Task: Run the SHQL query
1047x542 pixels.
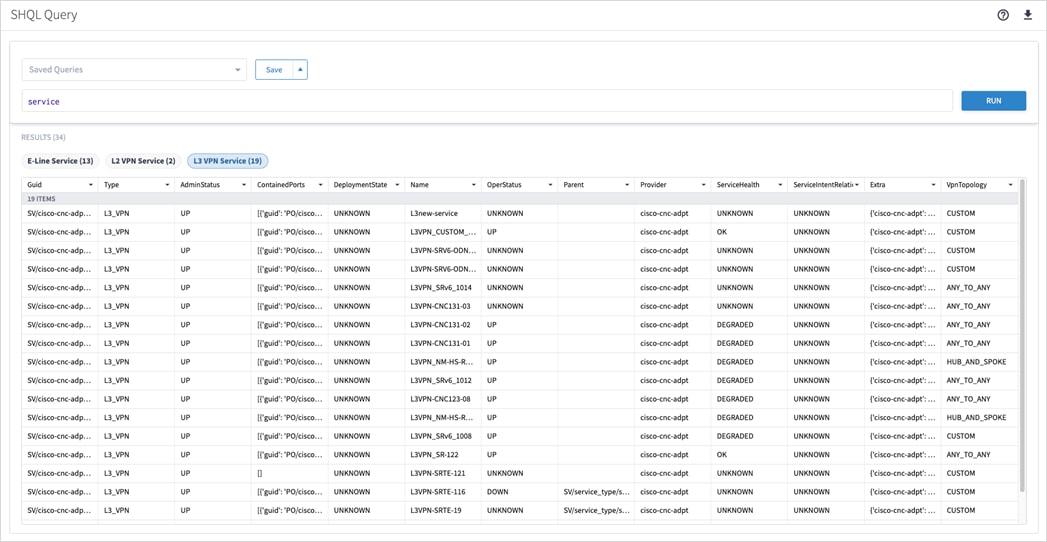Action: click(994, 101)
